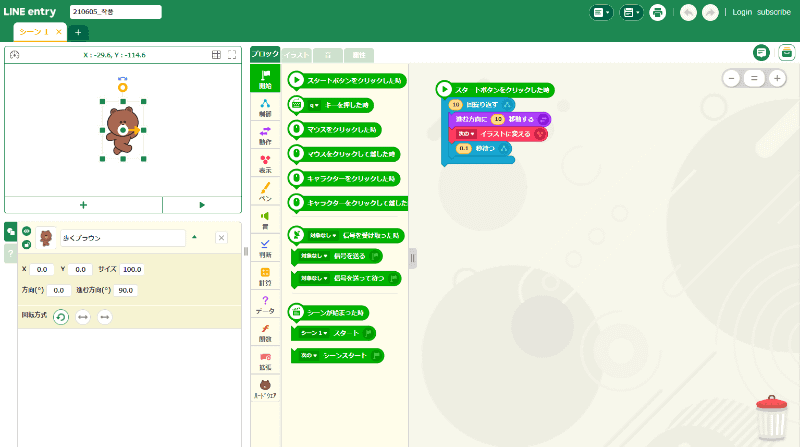
Task: Reset workspace zoom with equals button
Action: pyautogui.click(x=754, y=79)
